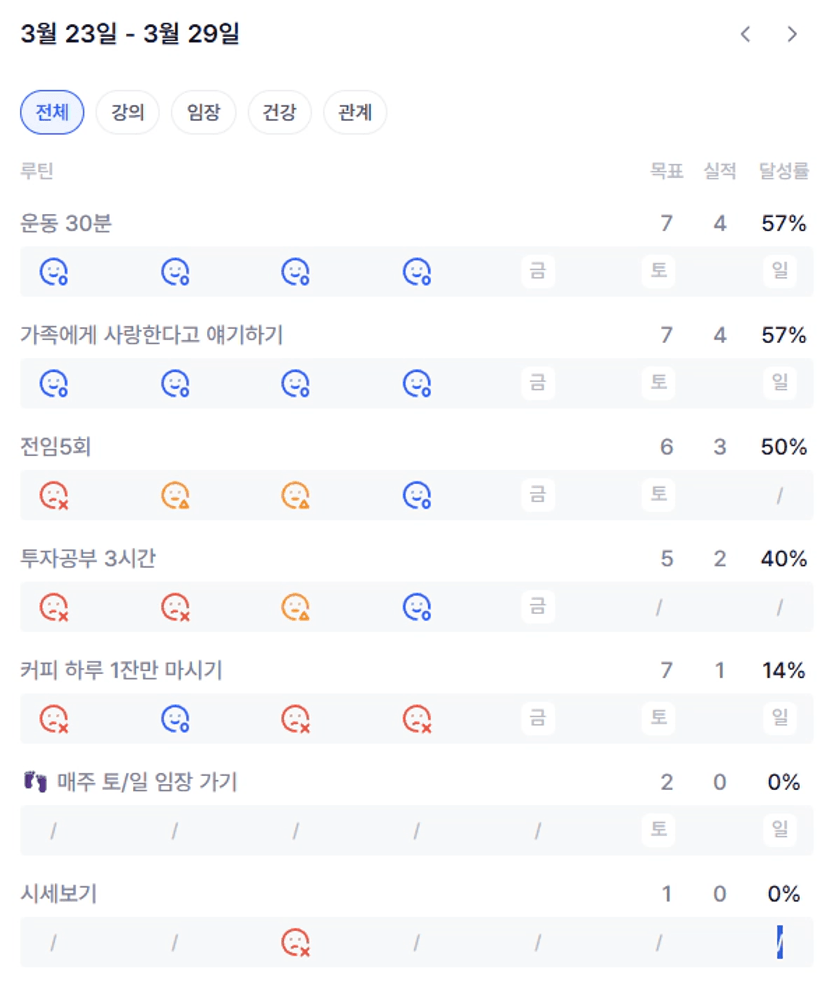Switch to the 강의 category tab
Image resolution: width=827 pixels, height=1002 pixels.
click(127, 113)
